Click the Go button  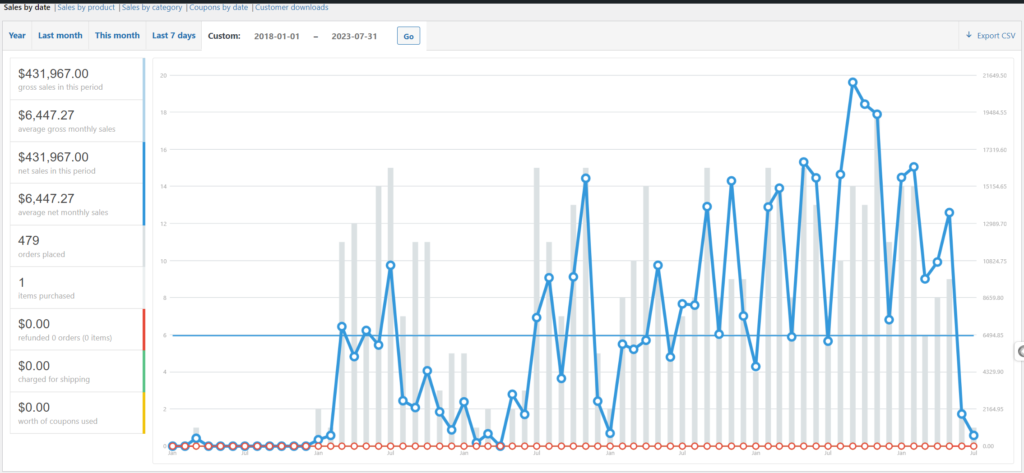[408, 37]
